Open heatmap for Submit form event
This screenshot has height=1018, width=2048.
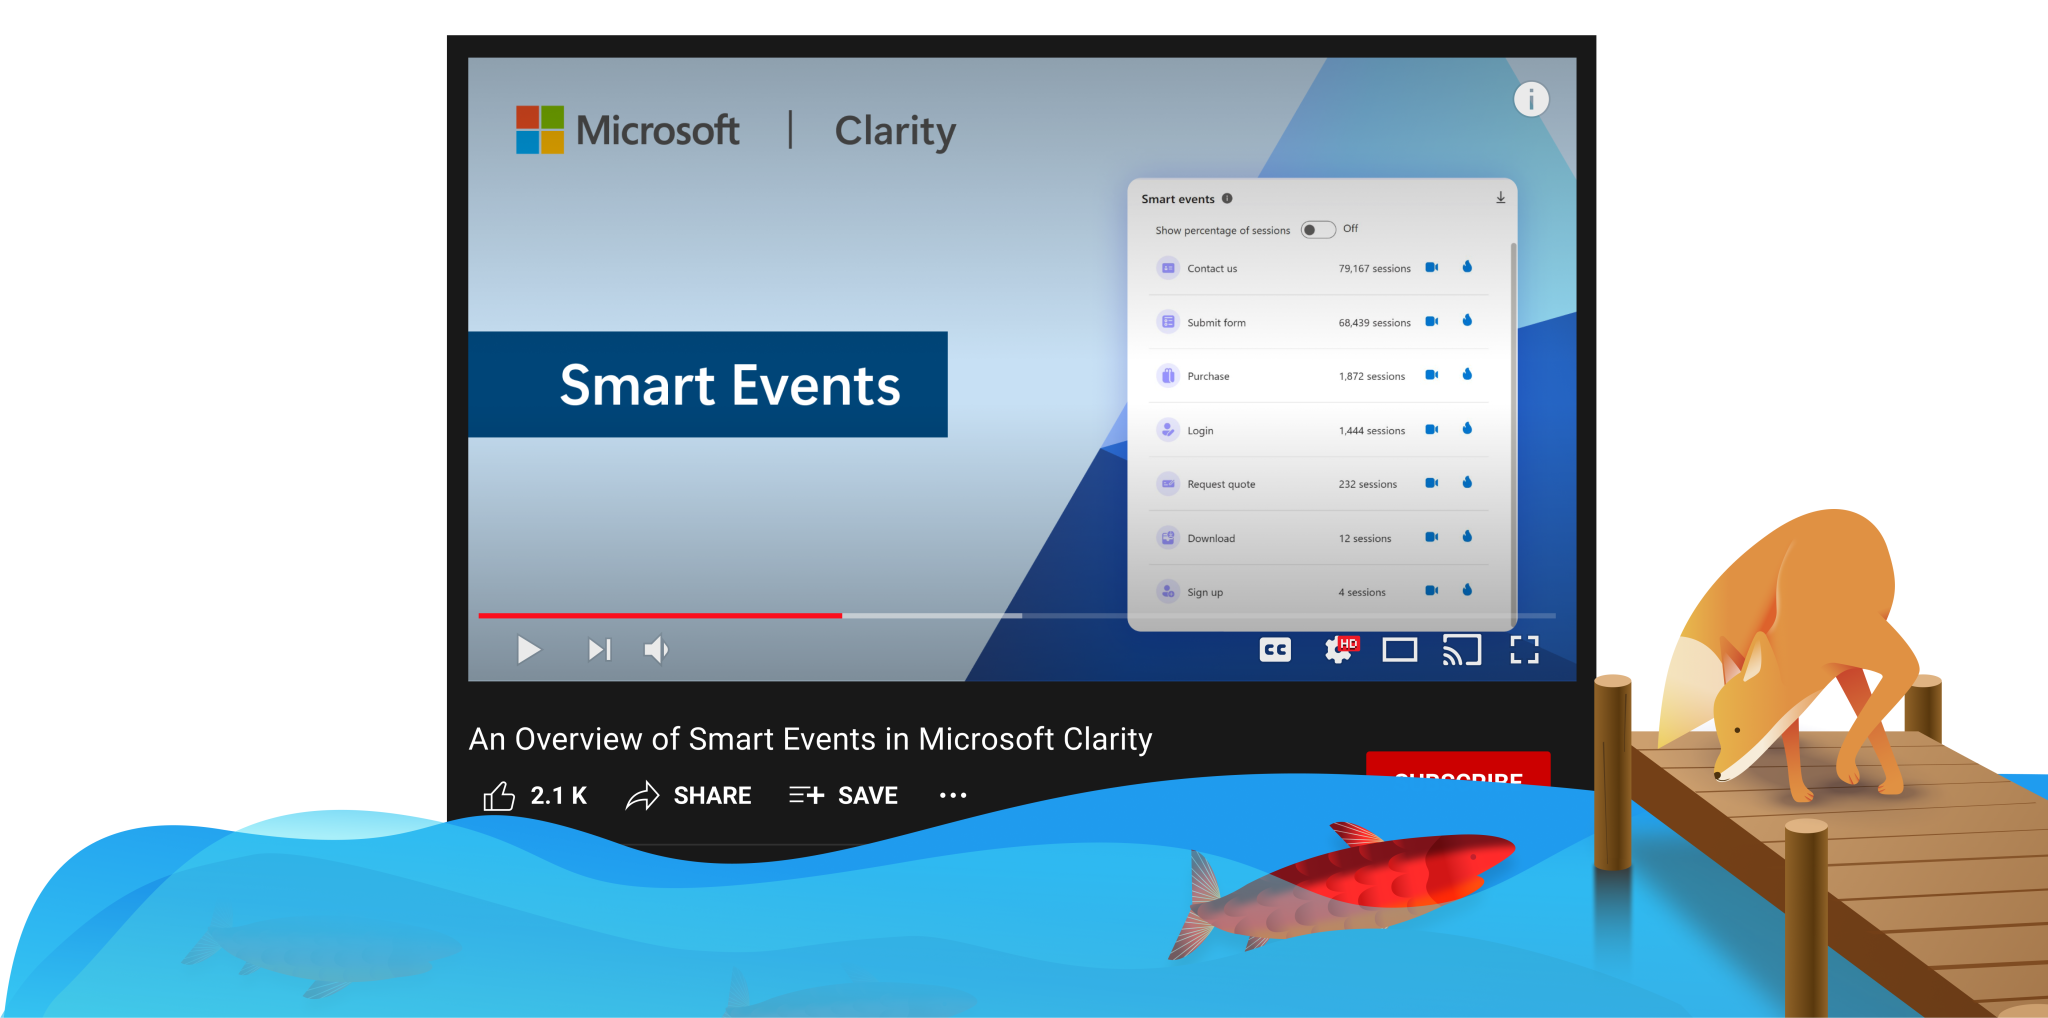pos(1467,321)
